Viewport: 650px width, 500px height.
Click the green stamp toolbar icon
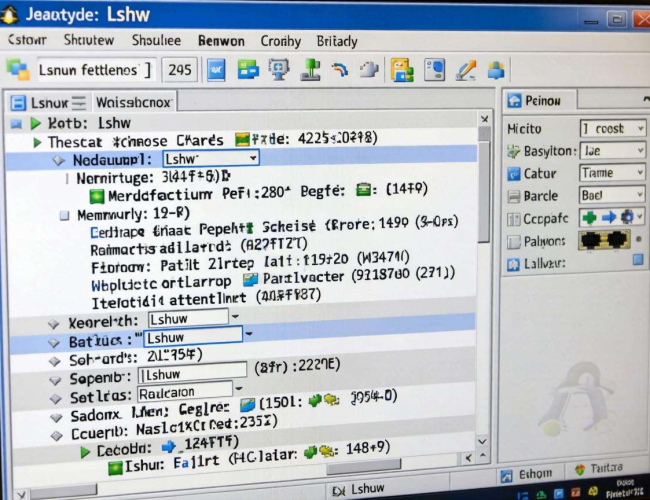pyautogui.click(x=310, y=69)
